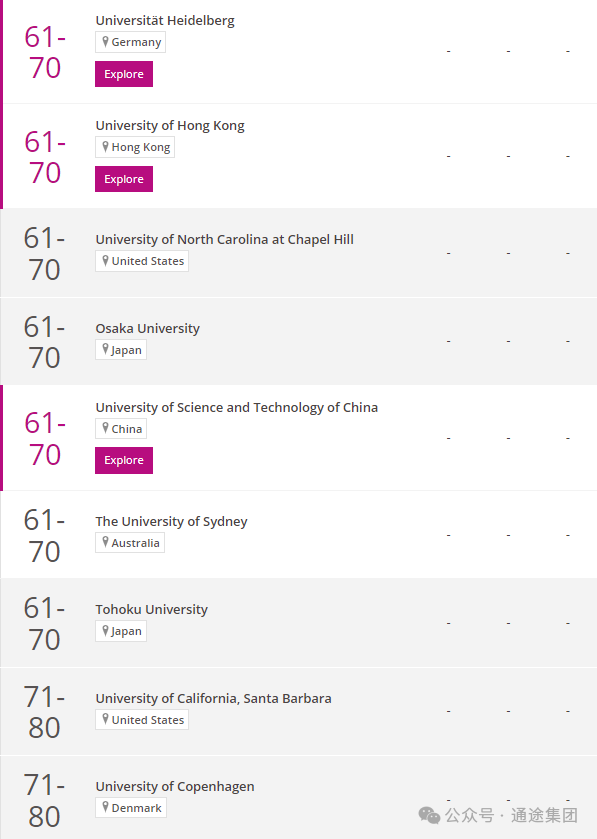Click the Explore button under Universität Heidelberg
This screenshot has width=597, height=839.
click(x=124, y=74)
